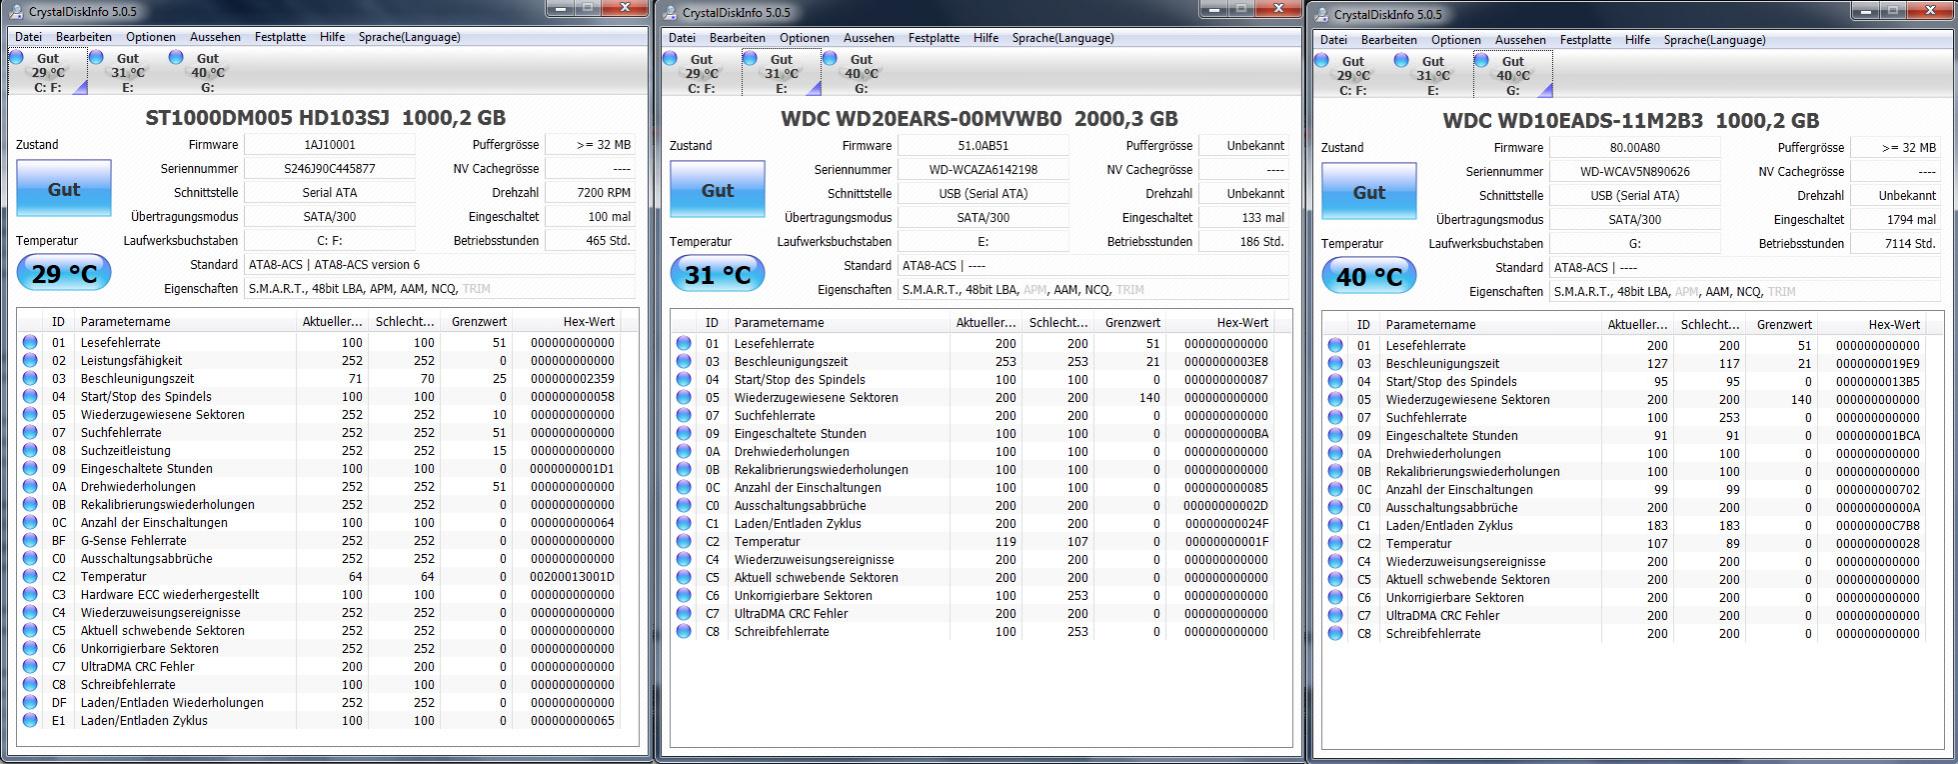Click status icon of UltraDMA CRC Fehler in middle window
This screenshot has height=764, width=1958.
click(684, 613)
